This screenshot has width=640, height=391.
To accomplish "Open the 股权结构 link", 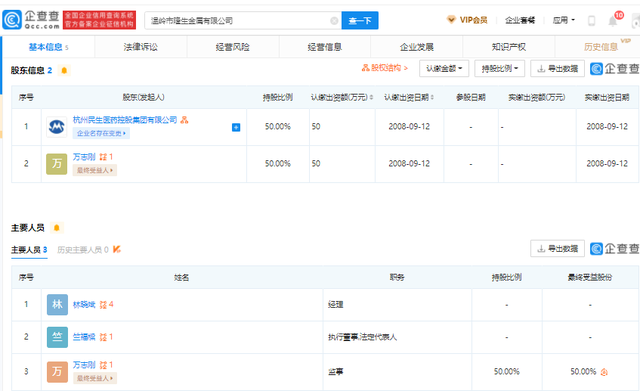I will tap(384, 68).
